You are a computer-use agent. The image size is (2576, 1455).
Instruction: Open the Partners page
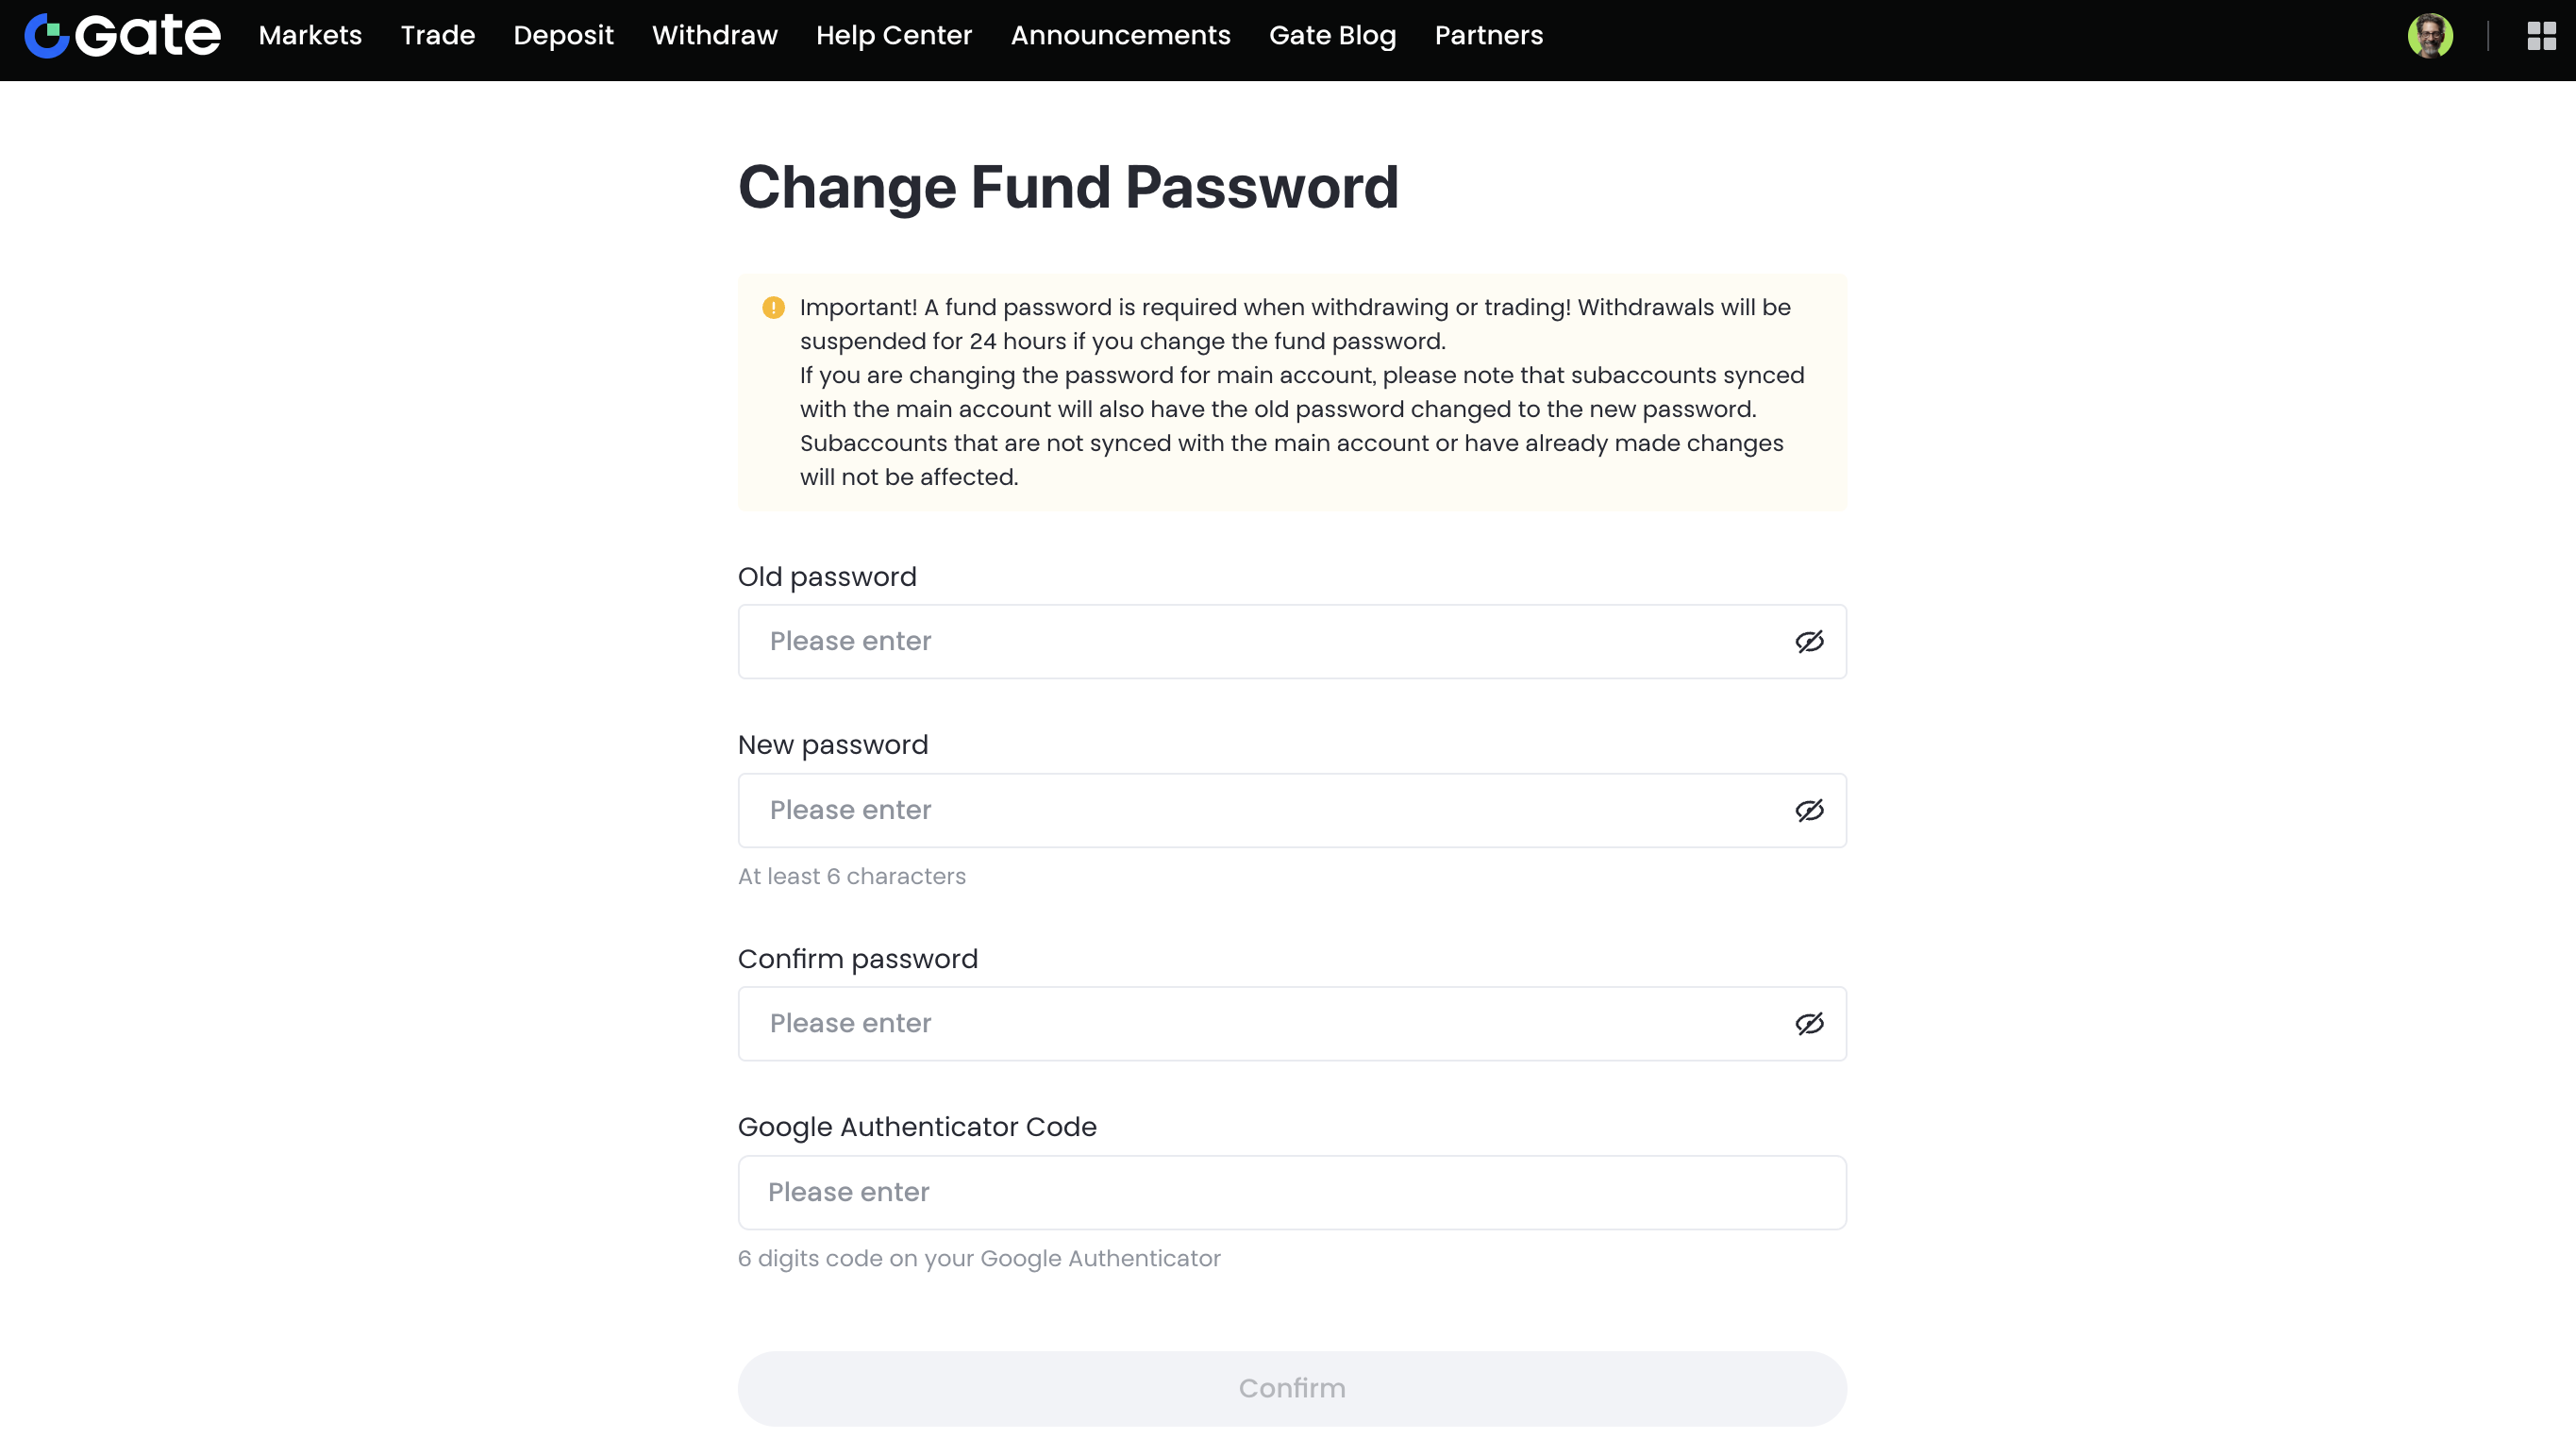[x=1488, y=36]
